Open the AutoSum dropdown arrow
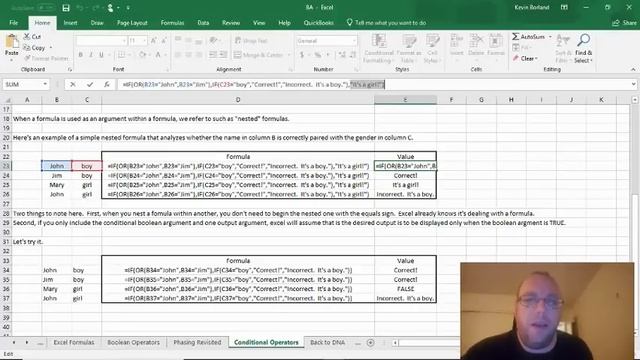This screenshot has height=360, width=640. [x=550, y=37]
